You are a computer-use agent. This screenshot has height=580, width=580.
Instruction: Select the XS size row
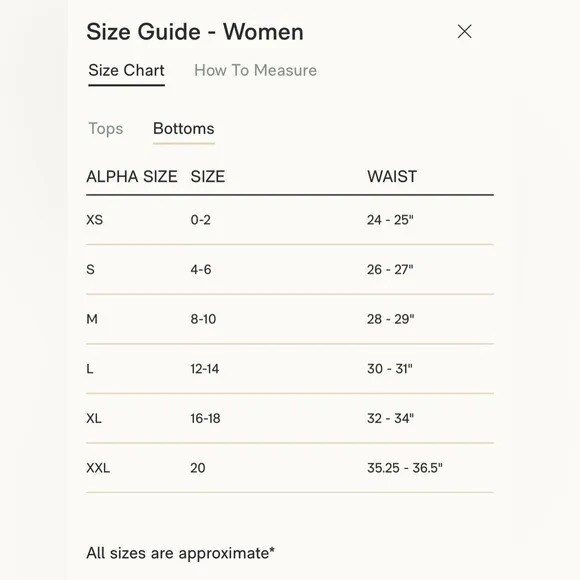(290, 220)
